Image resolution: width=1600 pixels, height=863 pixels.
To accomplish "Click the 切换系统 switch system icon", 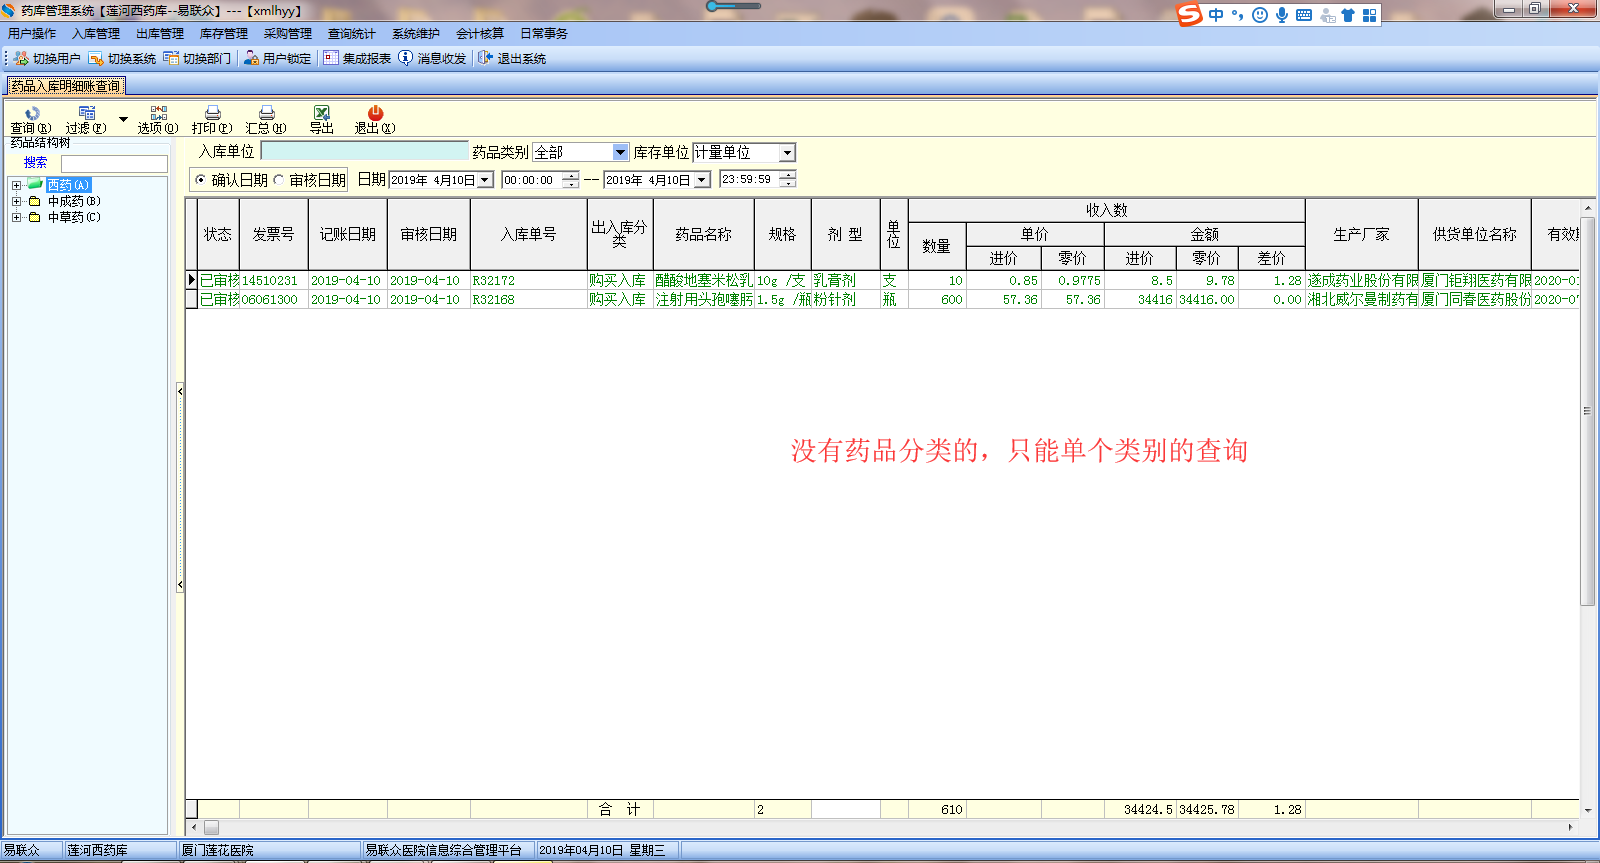I will pos(96,58).
